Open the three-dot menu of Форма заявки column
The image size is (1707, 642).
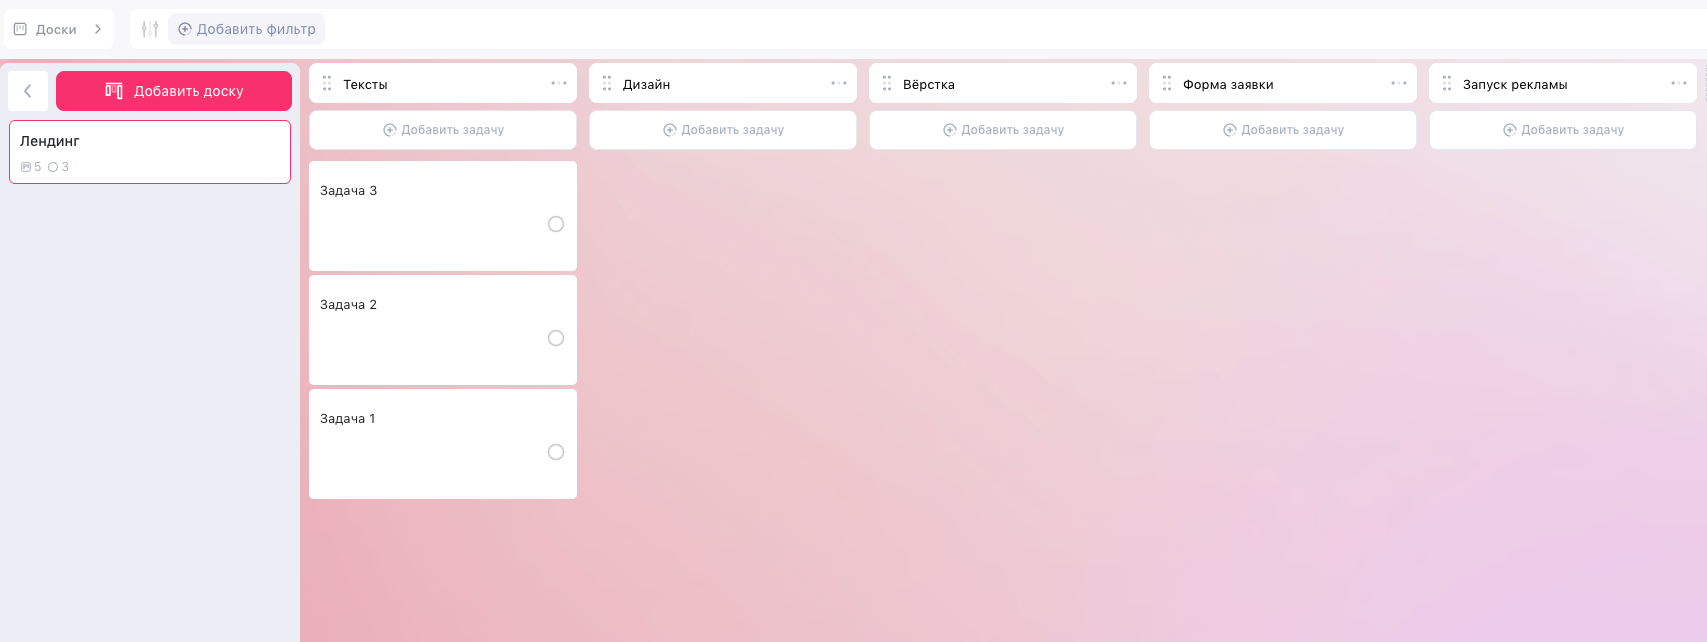pyautogui.click(x=1399, y=83)
